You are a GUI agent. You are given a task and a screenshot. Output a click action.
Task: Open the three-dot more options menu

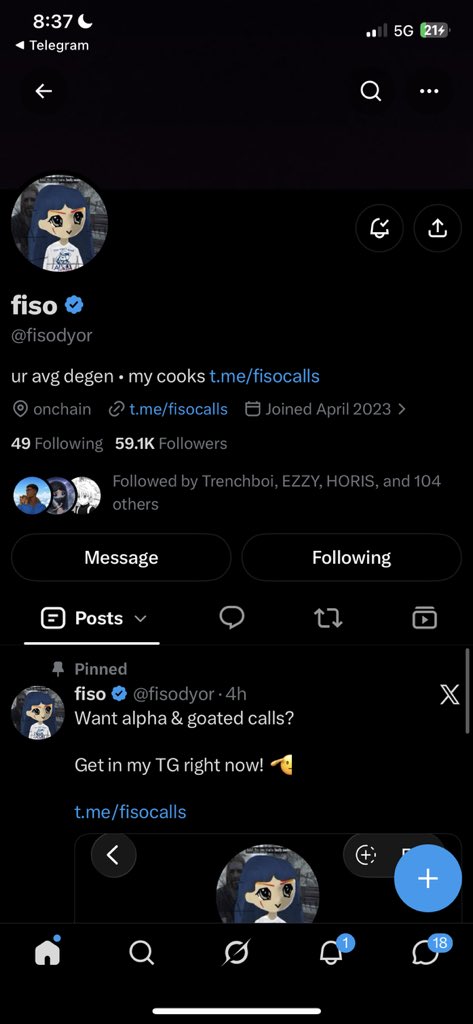click(429, 91)
